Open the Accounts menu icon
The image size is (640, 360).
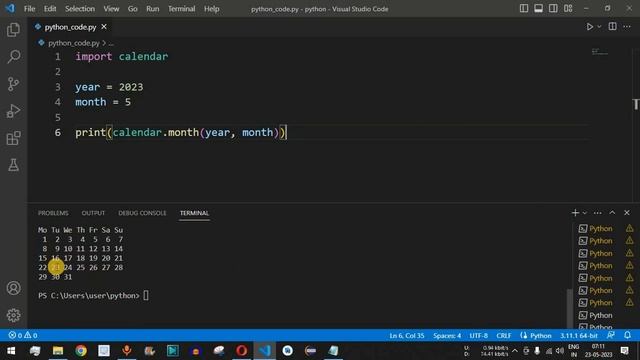[x=13, y=288]
